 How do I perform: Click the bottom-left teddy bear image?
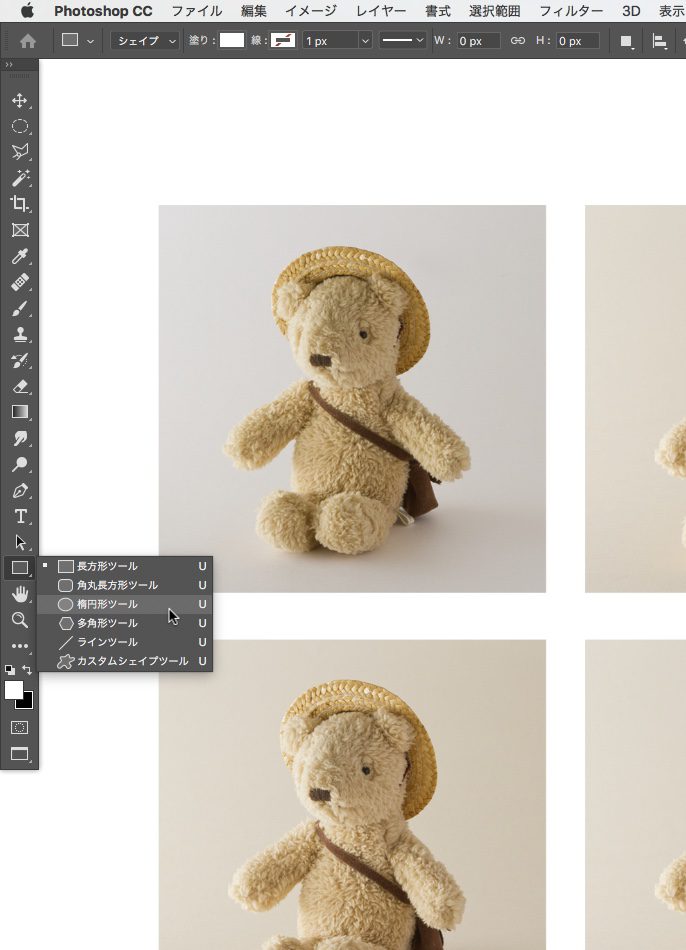pyautogui.click(x=352, y=794)
